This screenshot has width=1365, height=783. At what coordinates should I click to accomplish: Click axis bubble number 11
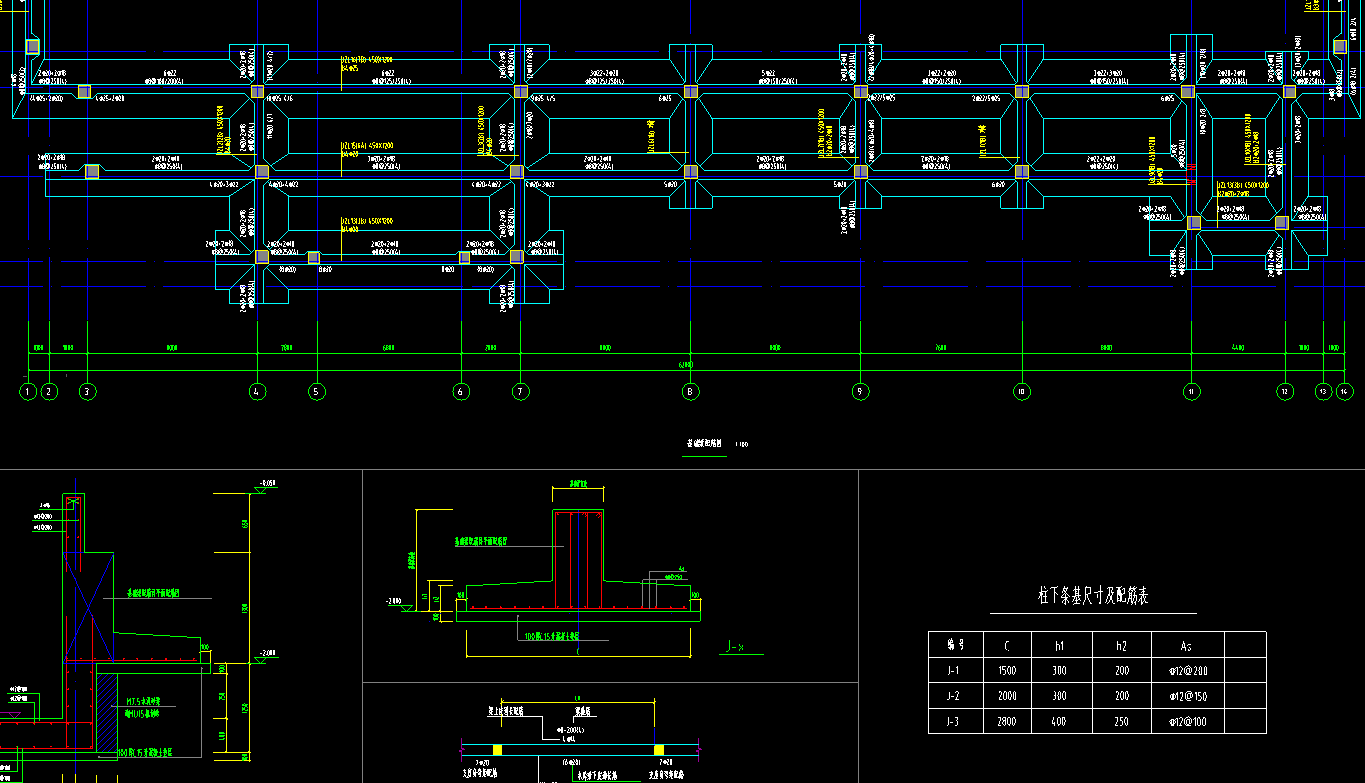click(1191, 391)
